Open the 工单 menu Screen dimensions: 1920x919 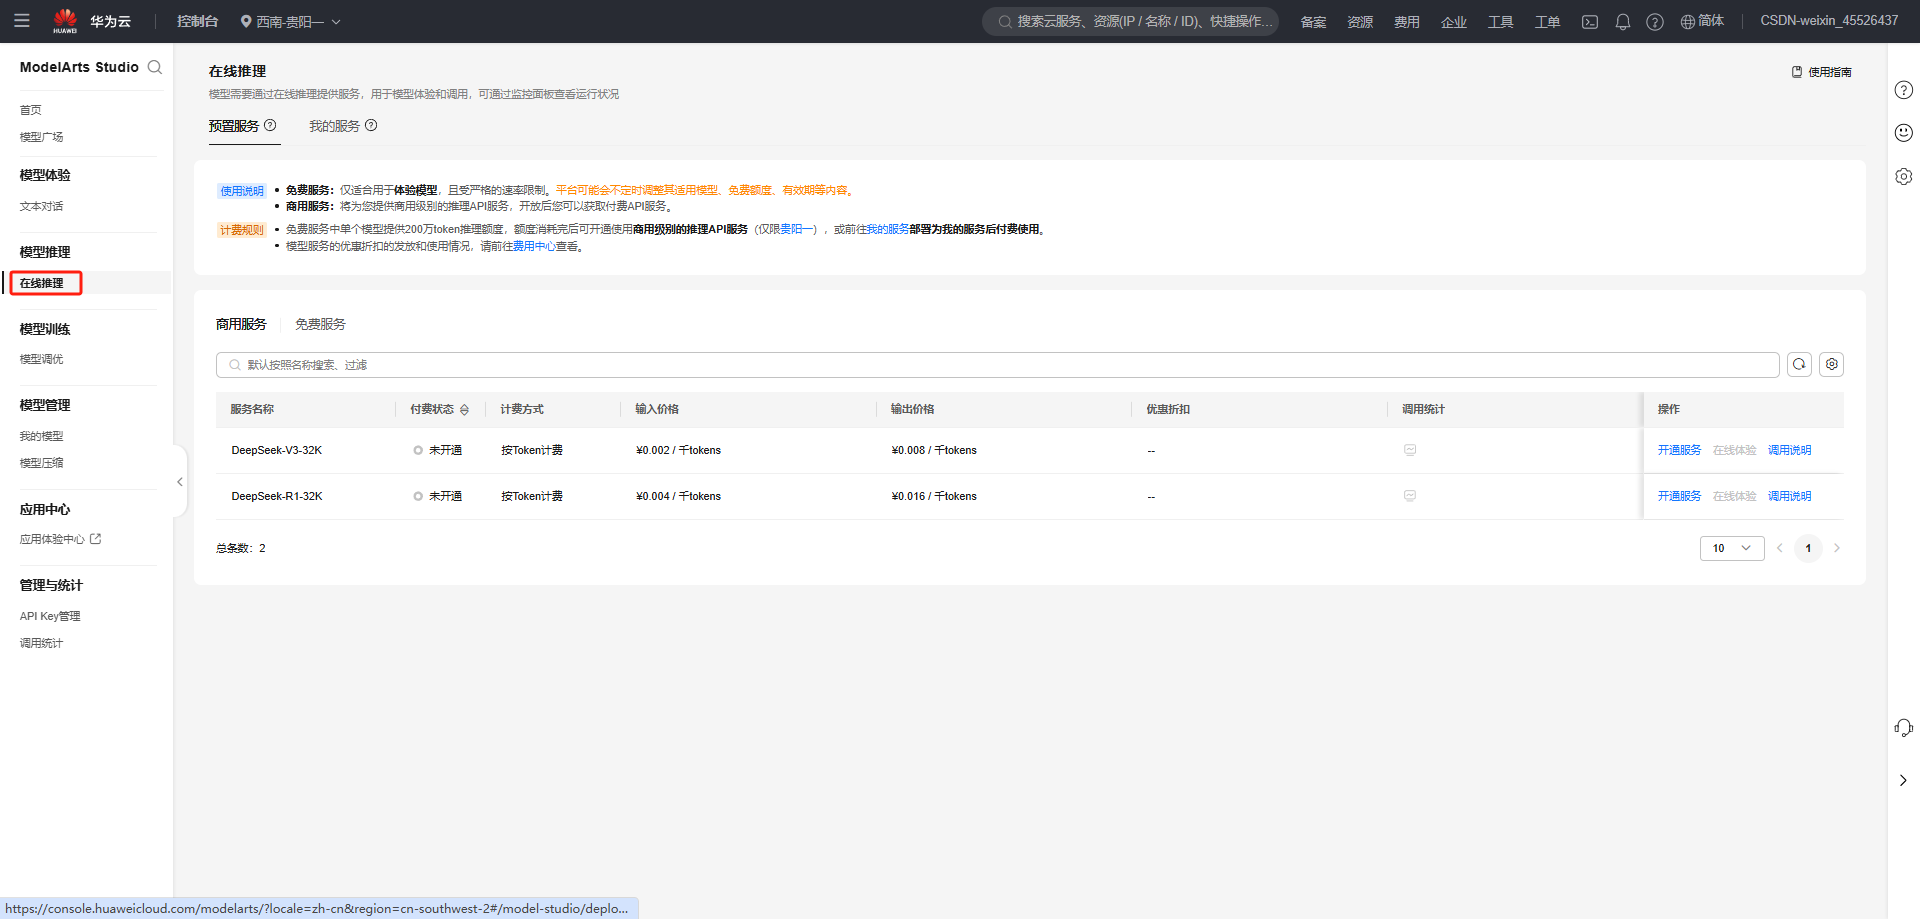tap(1548, 22)
